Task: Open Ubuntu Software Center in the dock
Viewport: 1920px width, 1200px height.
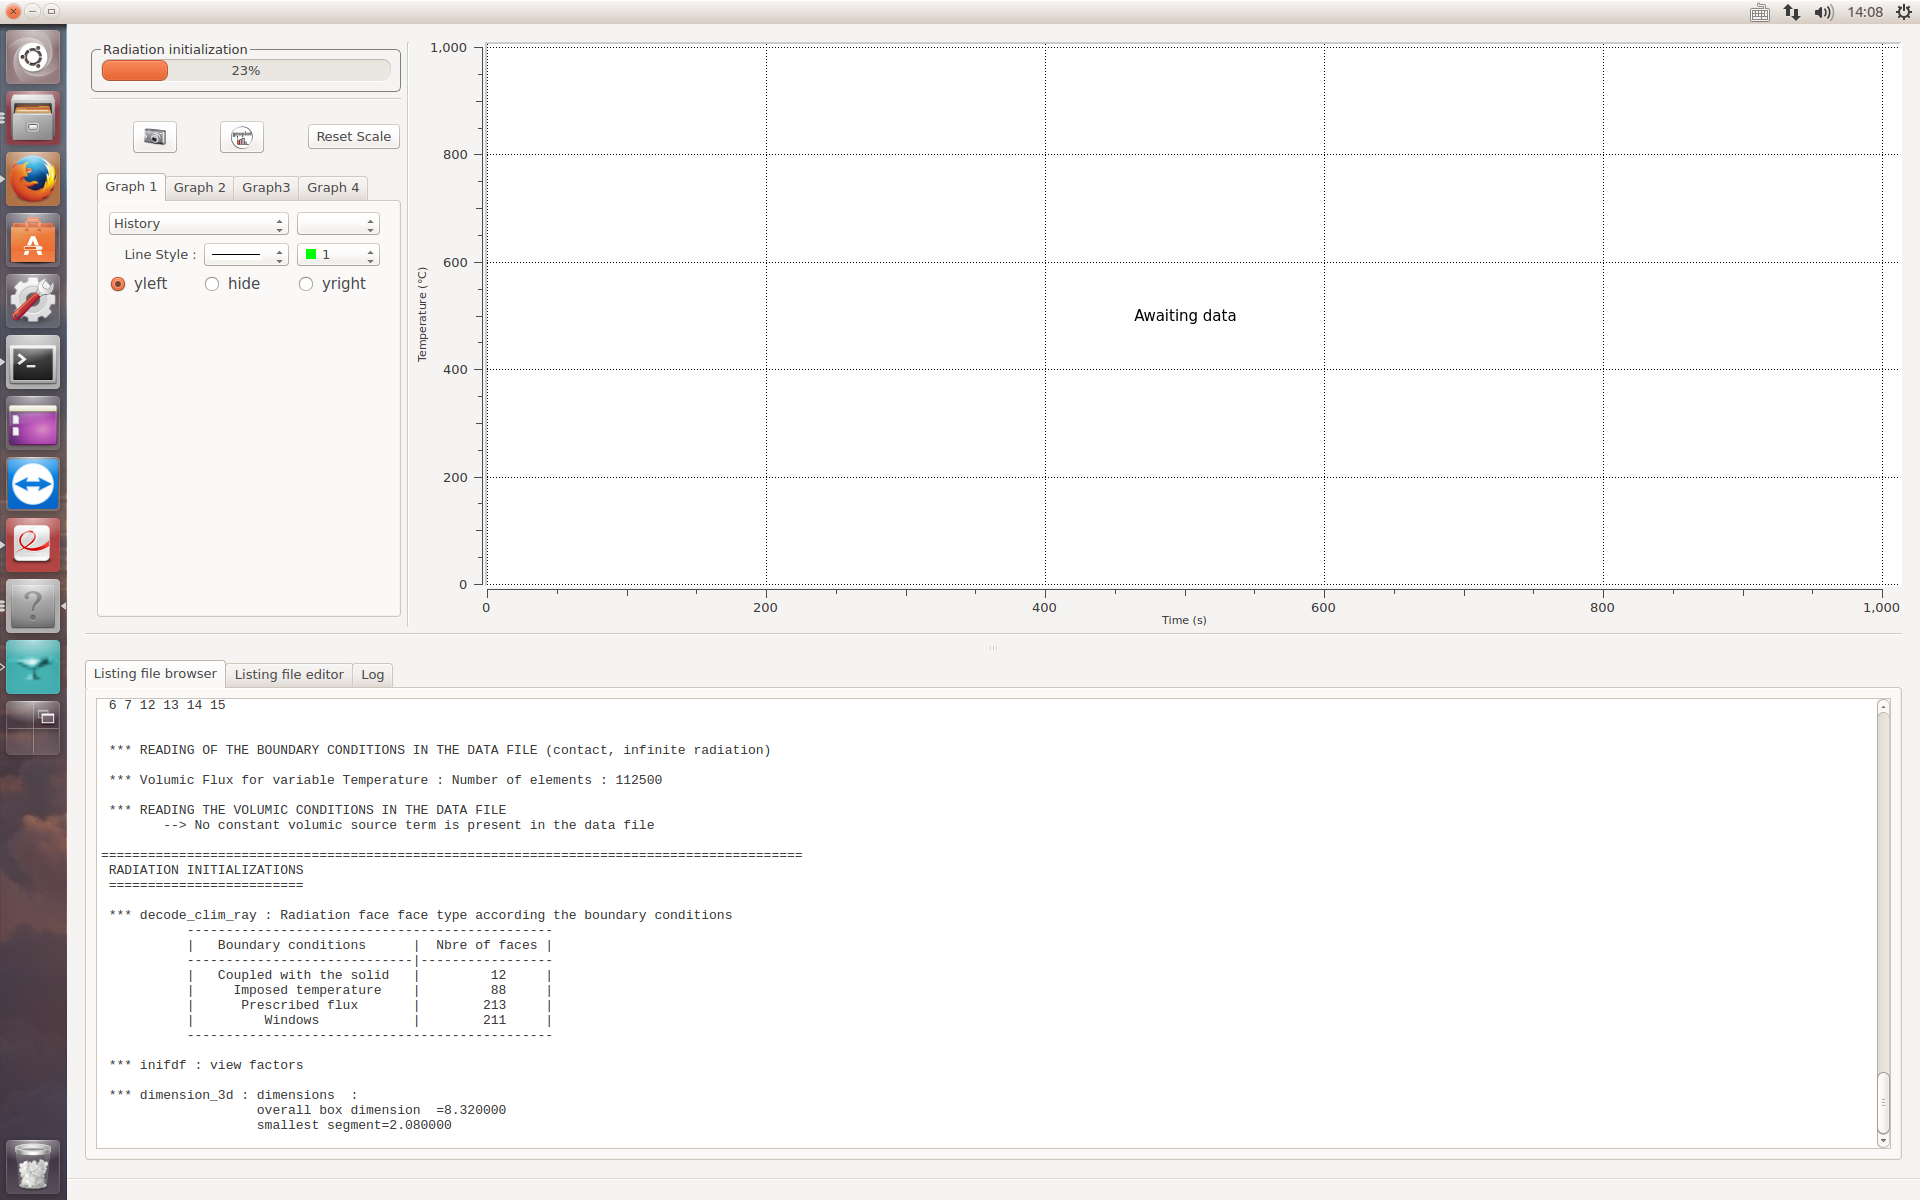Action: (x=33, y=241)
